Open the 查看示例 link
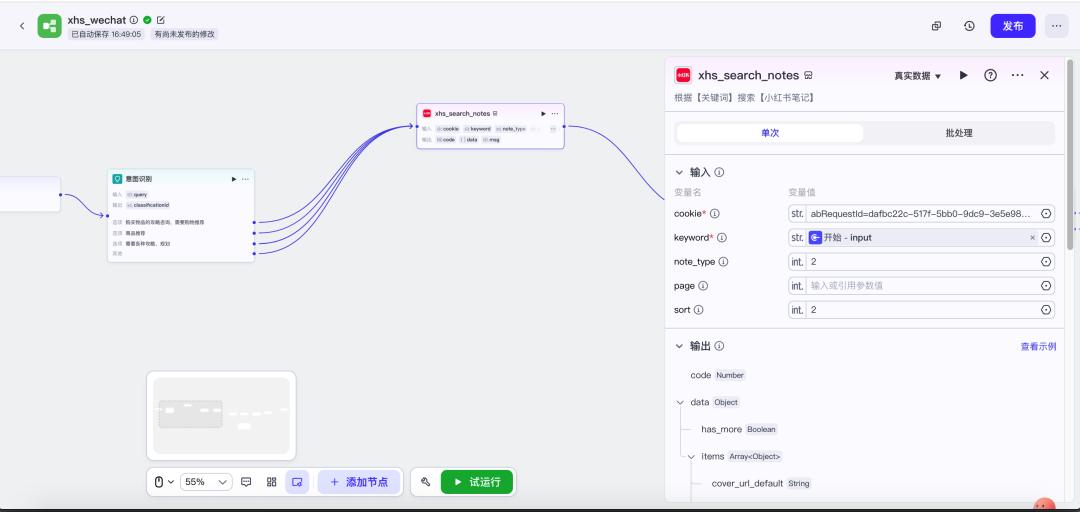The width and height of the screenshot is (1080, 512). pyautogui.click(x=1038, y=347)
